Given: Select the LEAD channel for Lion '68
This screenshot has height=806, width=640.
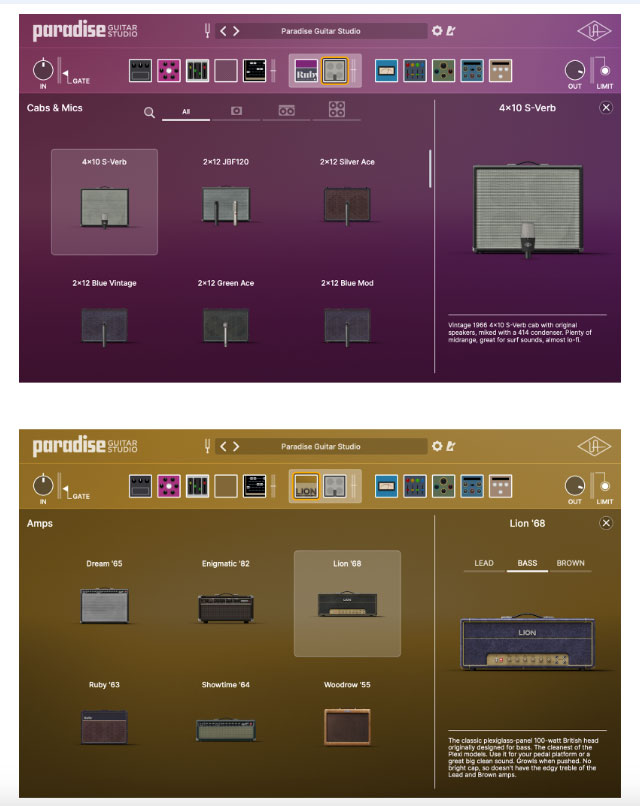Looking at the screenshot, I should [484, 563].
